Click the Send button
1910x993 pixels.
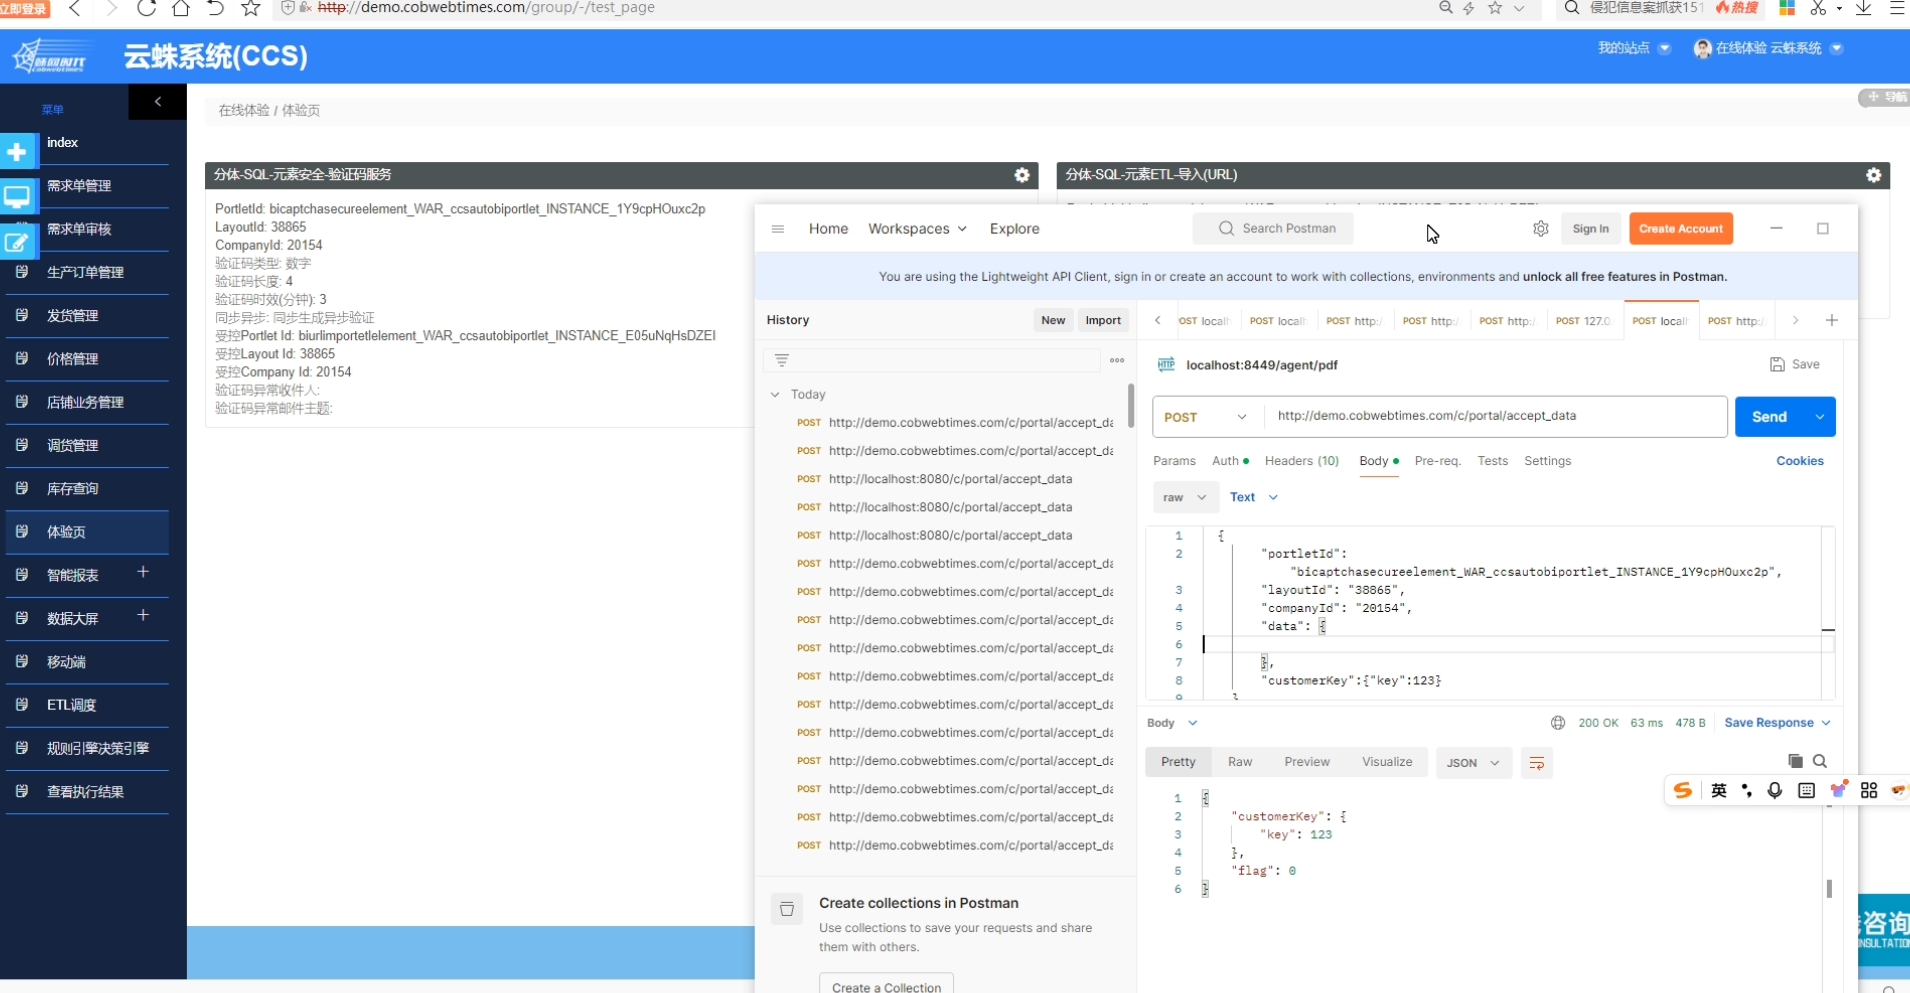(x=1769, y=417)
